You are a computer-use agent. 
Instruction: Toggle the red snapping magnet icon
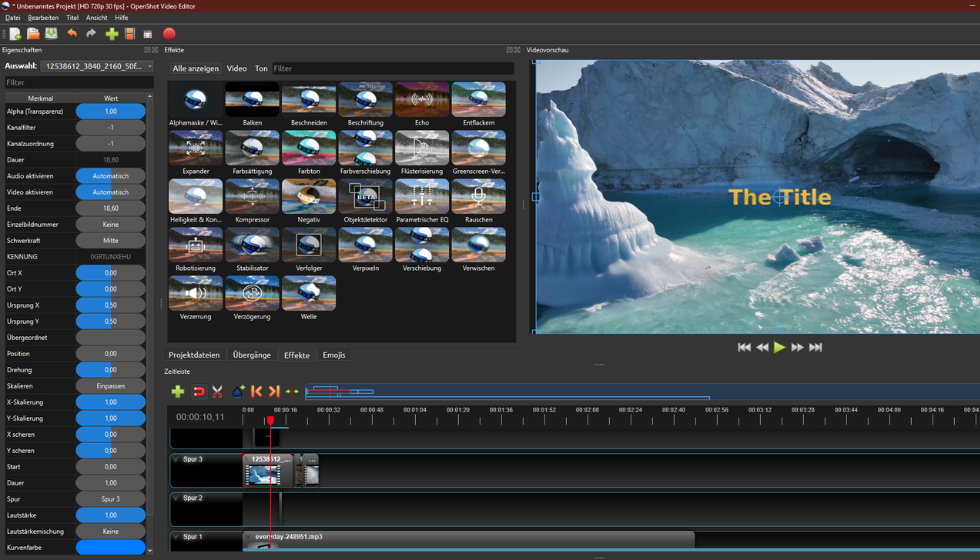pyautogui.click(x=198, y=391)
